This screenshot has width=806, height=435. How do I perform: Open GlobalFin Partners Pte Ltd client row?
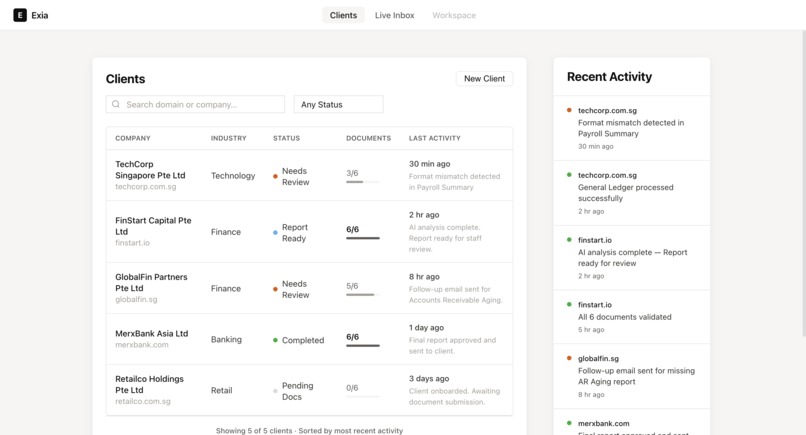[309, 288]
